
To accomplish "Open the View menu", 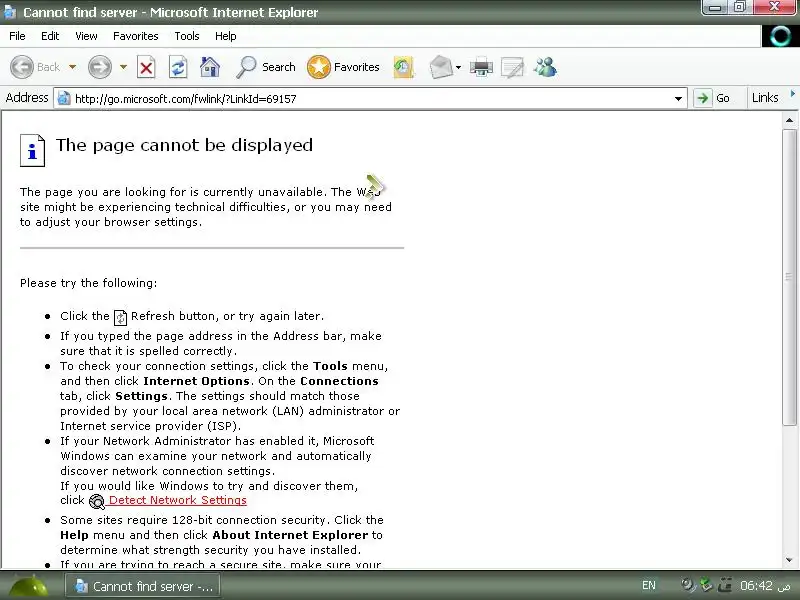I will coord(86,36).
